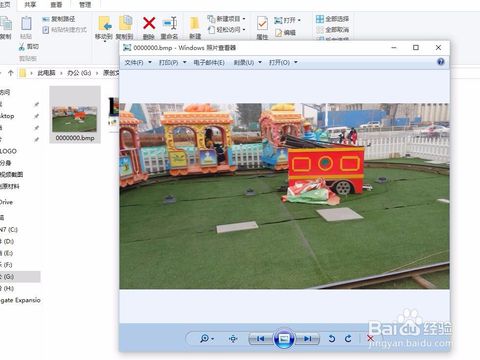The height and width of the screenshot is (360, 480).
Task: Click 全部取消 in Explorer ribbon
Action: pos(332,30)
